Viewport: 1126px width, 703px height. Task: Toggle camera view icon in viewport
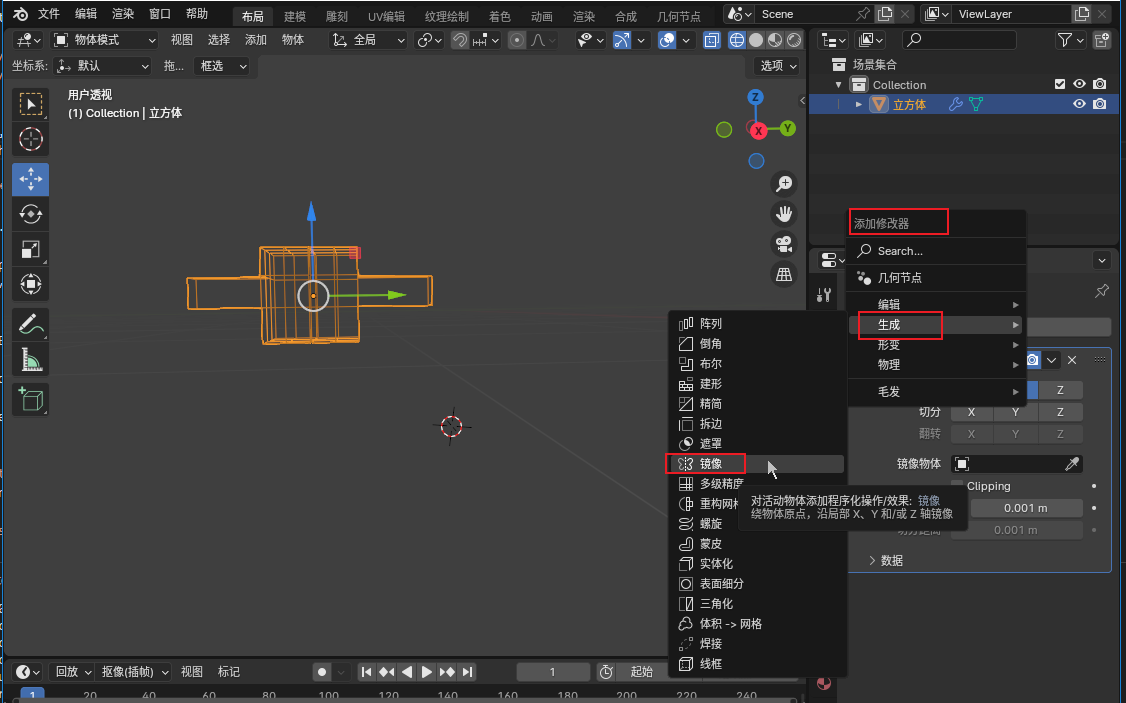784,244
